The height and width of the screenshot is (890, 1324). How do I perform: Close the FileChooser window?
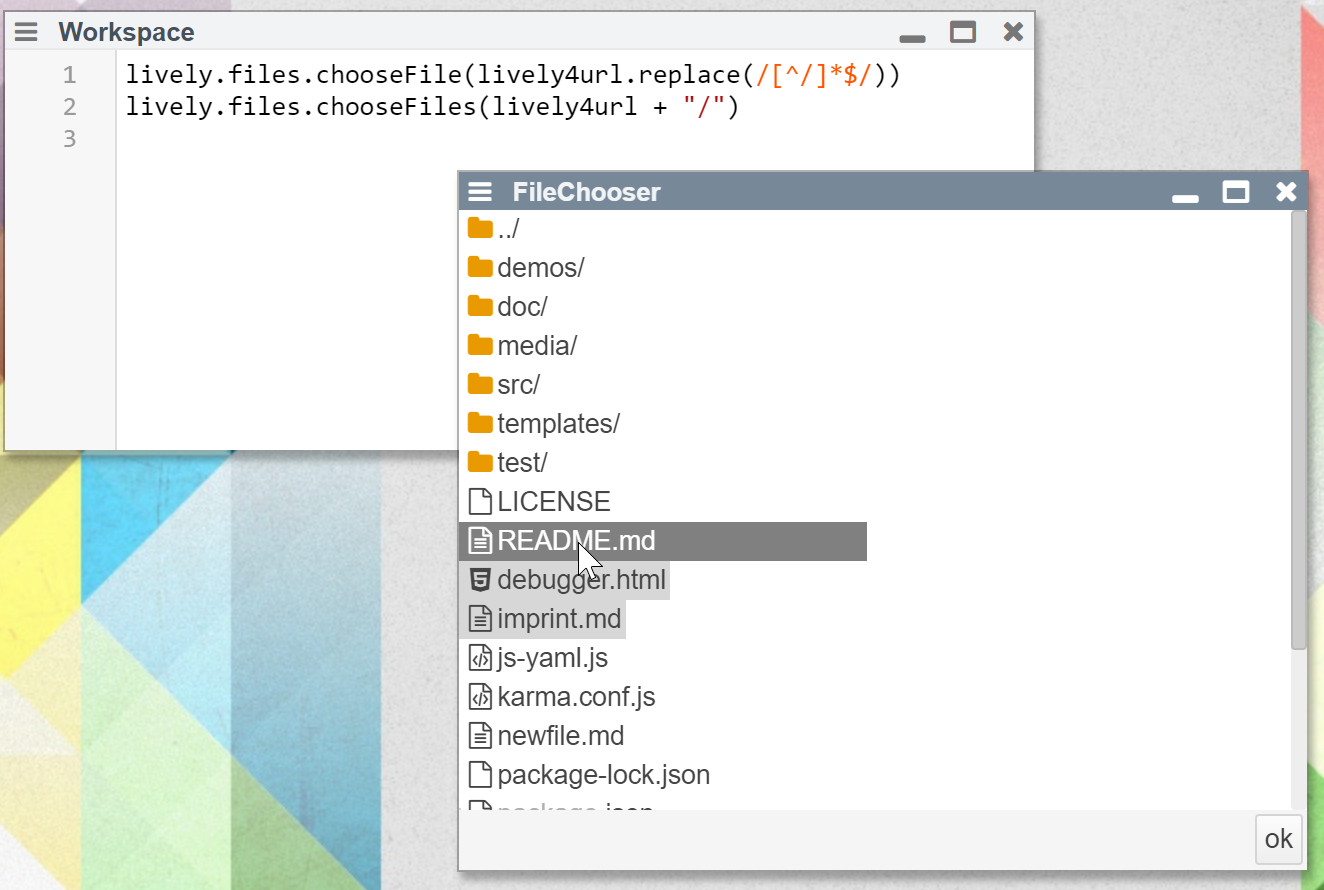click(x=1286, y=192)
